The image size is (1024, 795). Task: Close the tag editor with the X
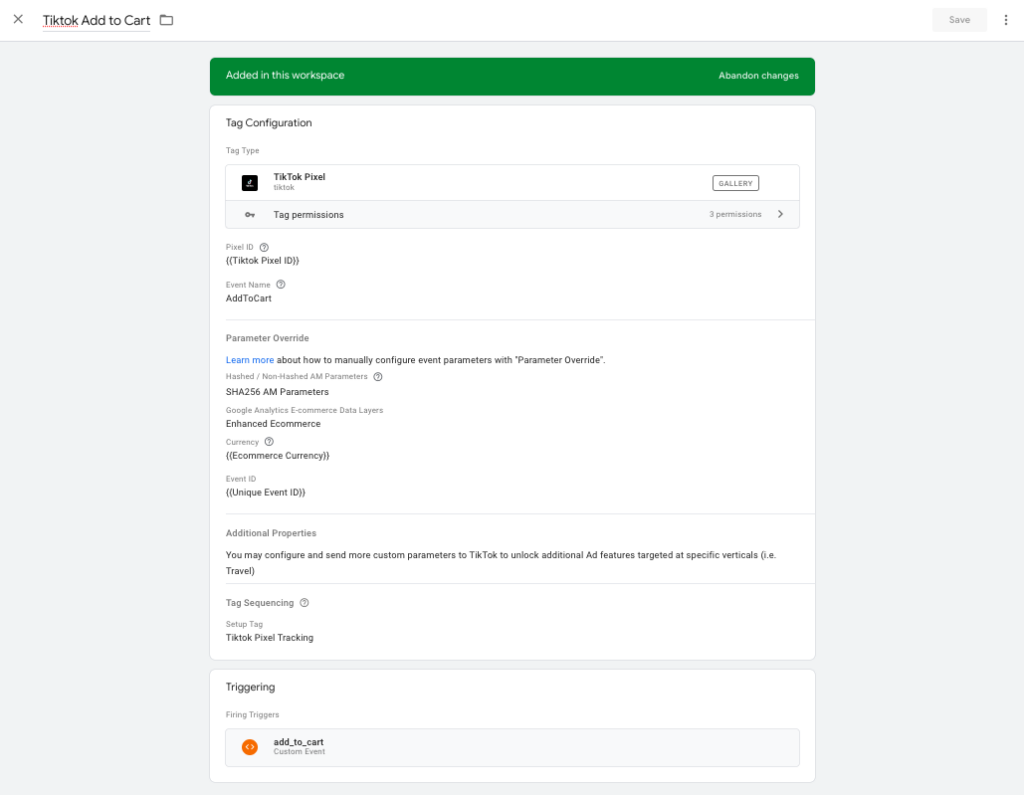pyautogui.click(x=18, y=20)
